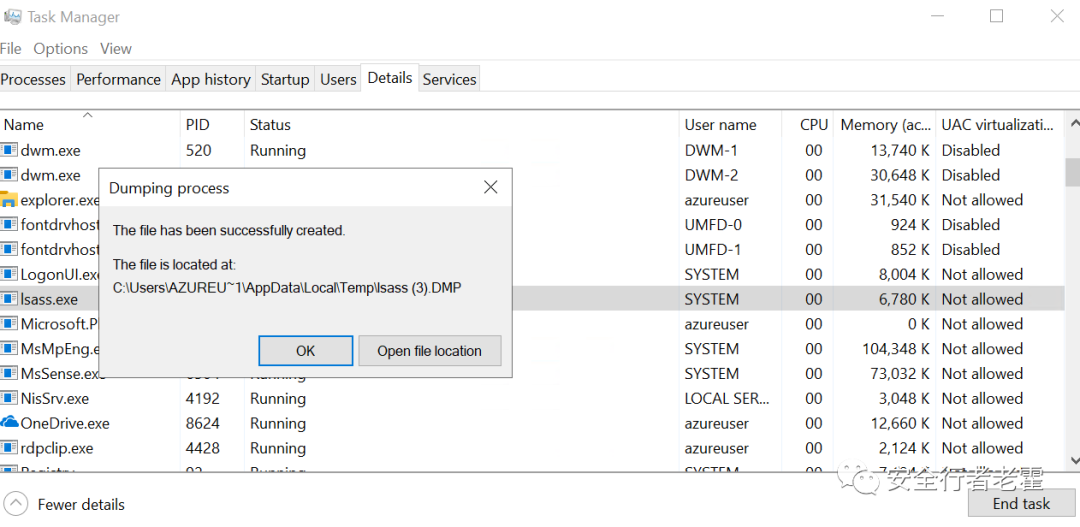Screen dimensions: 1080x527
Task: Click user name UMFD-1
Action: coord(713,249)
